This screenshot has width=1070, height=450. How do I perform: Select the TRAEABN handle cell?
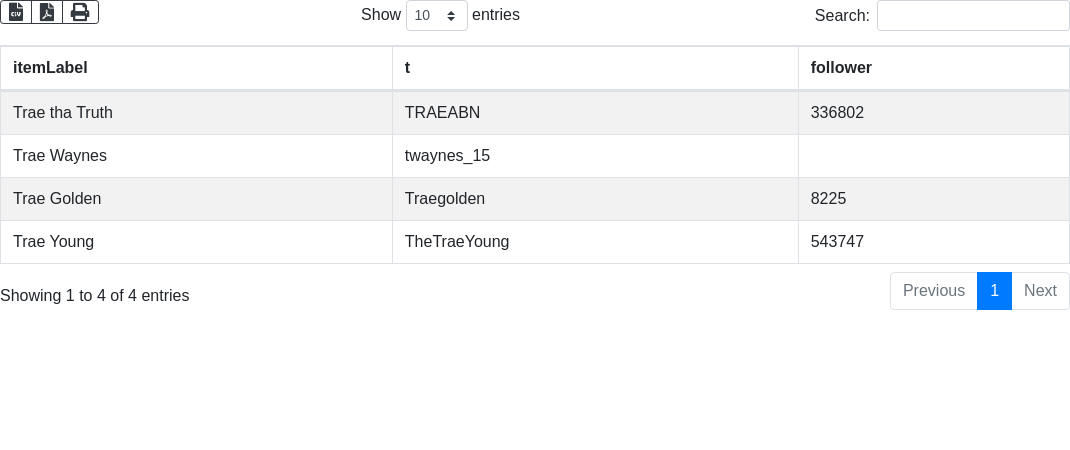pyautogui.click(x=442, y=113)
